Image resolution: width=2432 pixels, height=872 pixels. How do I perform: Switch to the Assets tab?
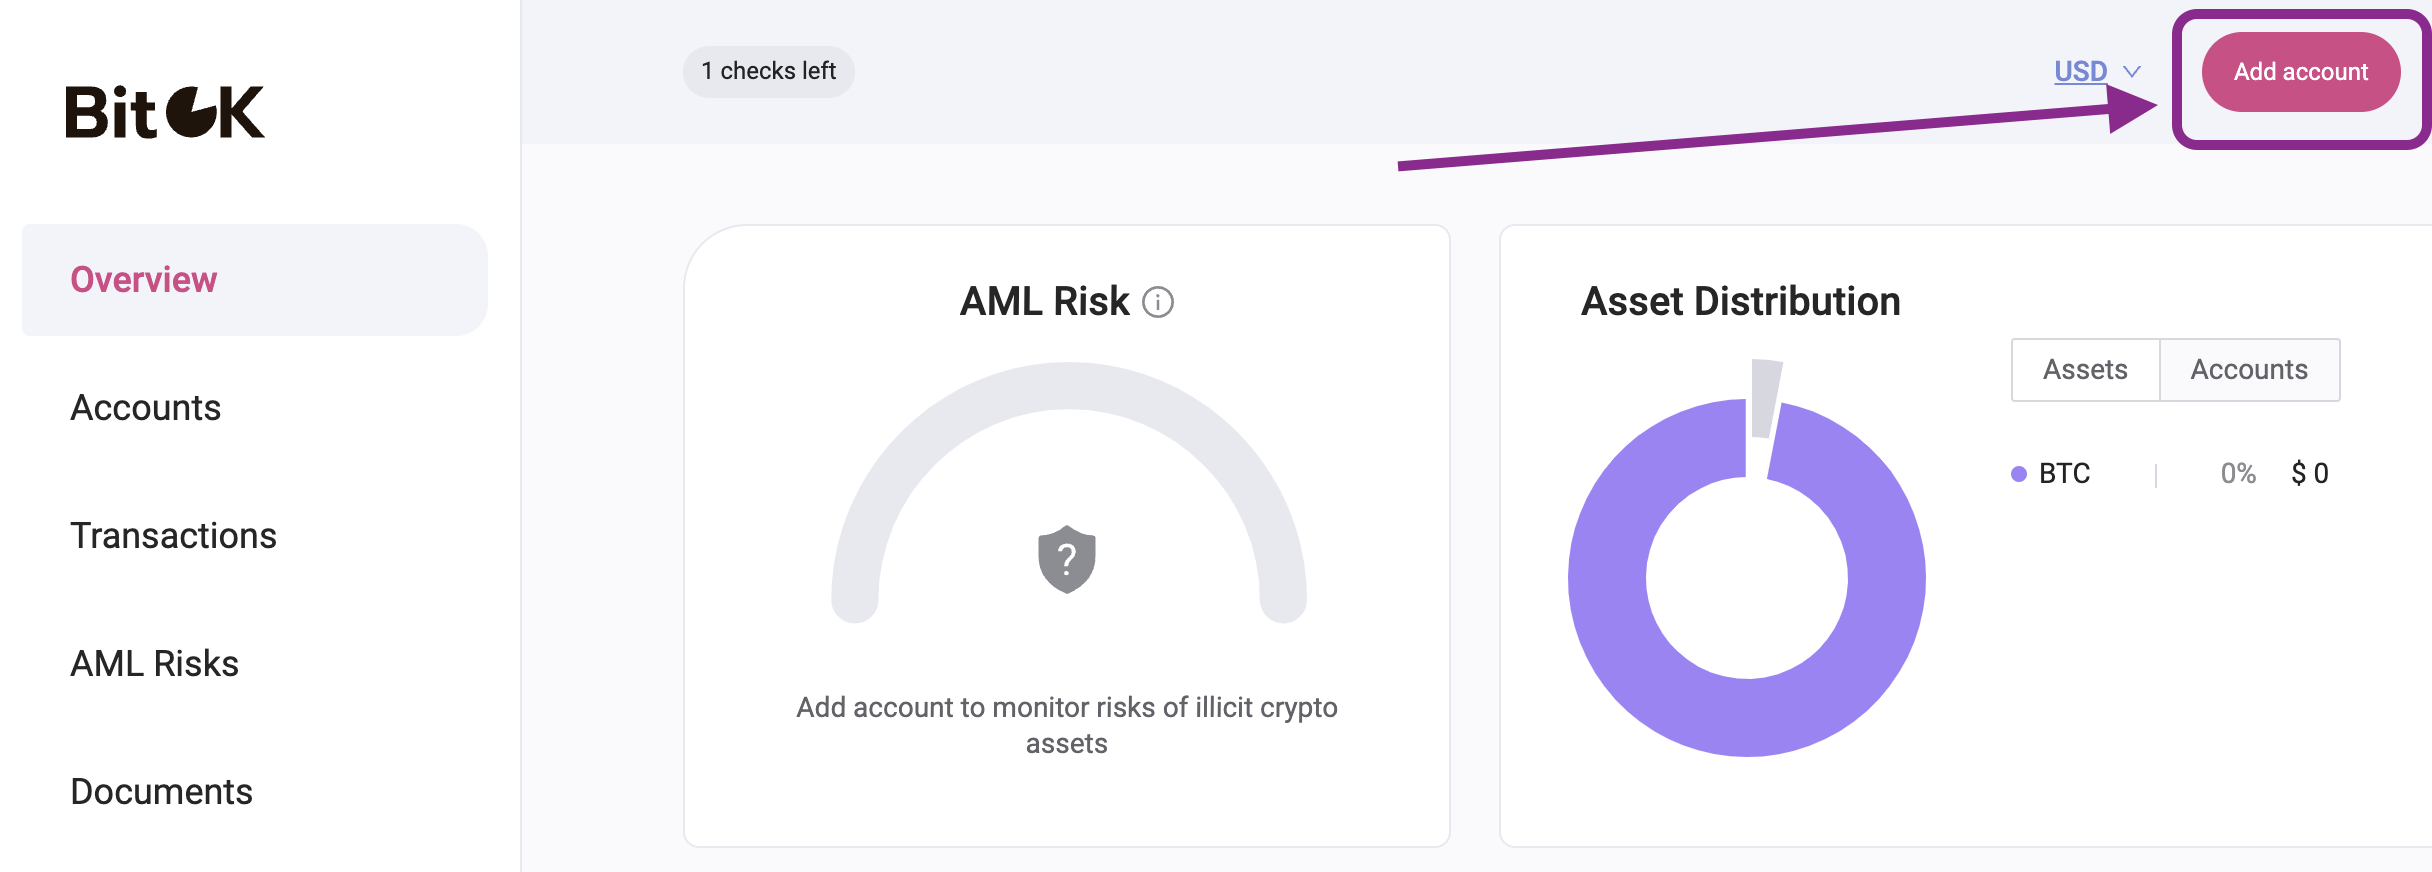[x=2085, y=370]
